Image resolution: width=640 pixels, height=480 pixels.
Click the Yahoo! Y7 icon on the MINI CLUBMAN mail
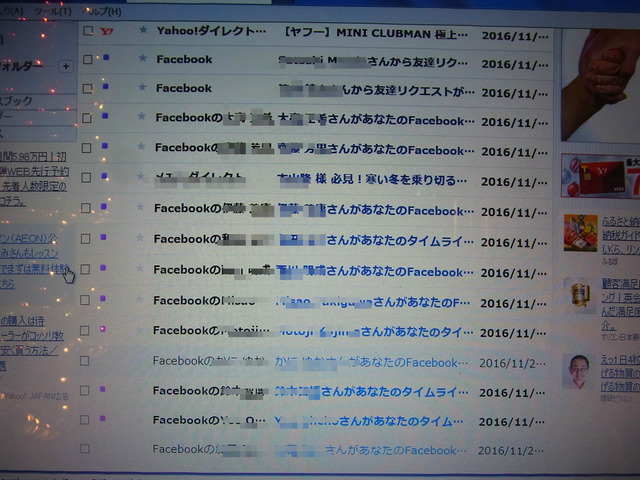(107, 31)
